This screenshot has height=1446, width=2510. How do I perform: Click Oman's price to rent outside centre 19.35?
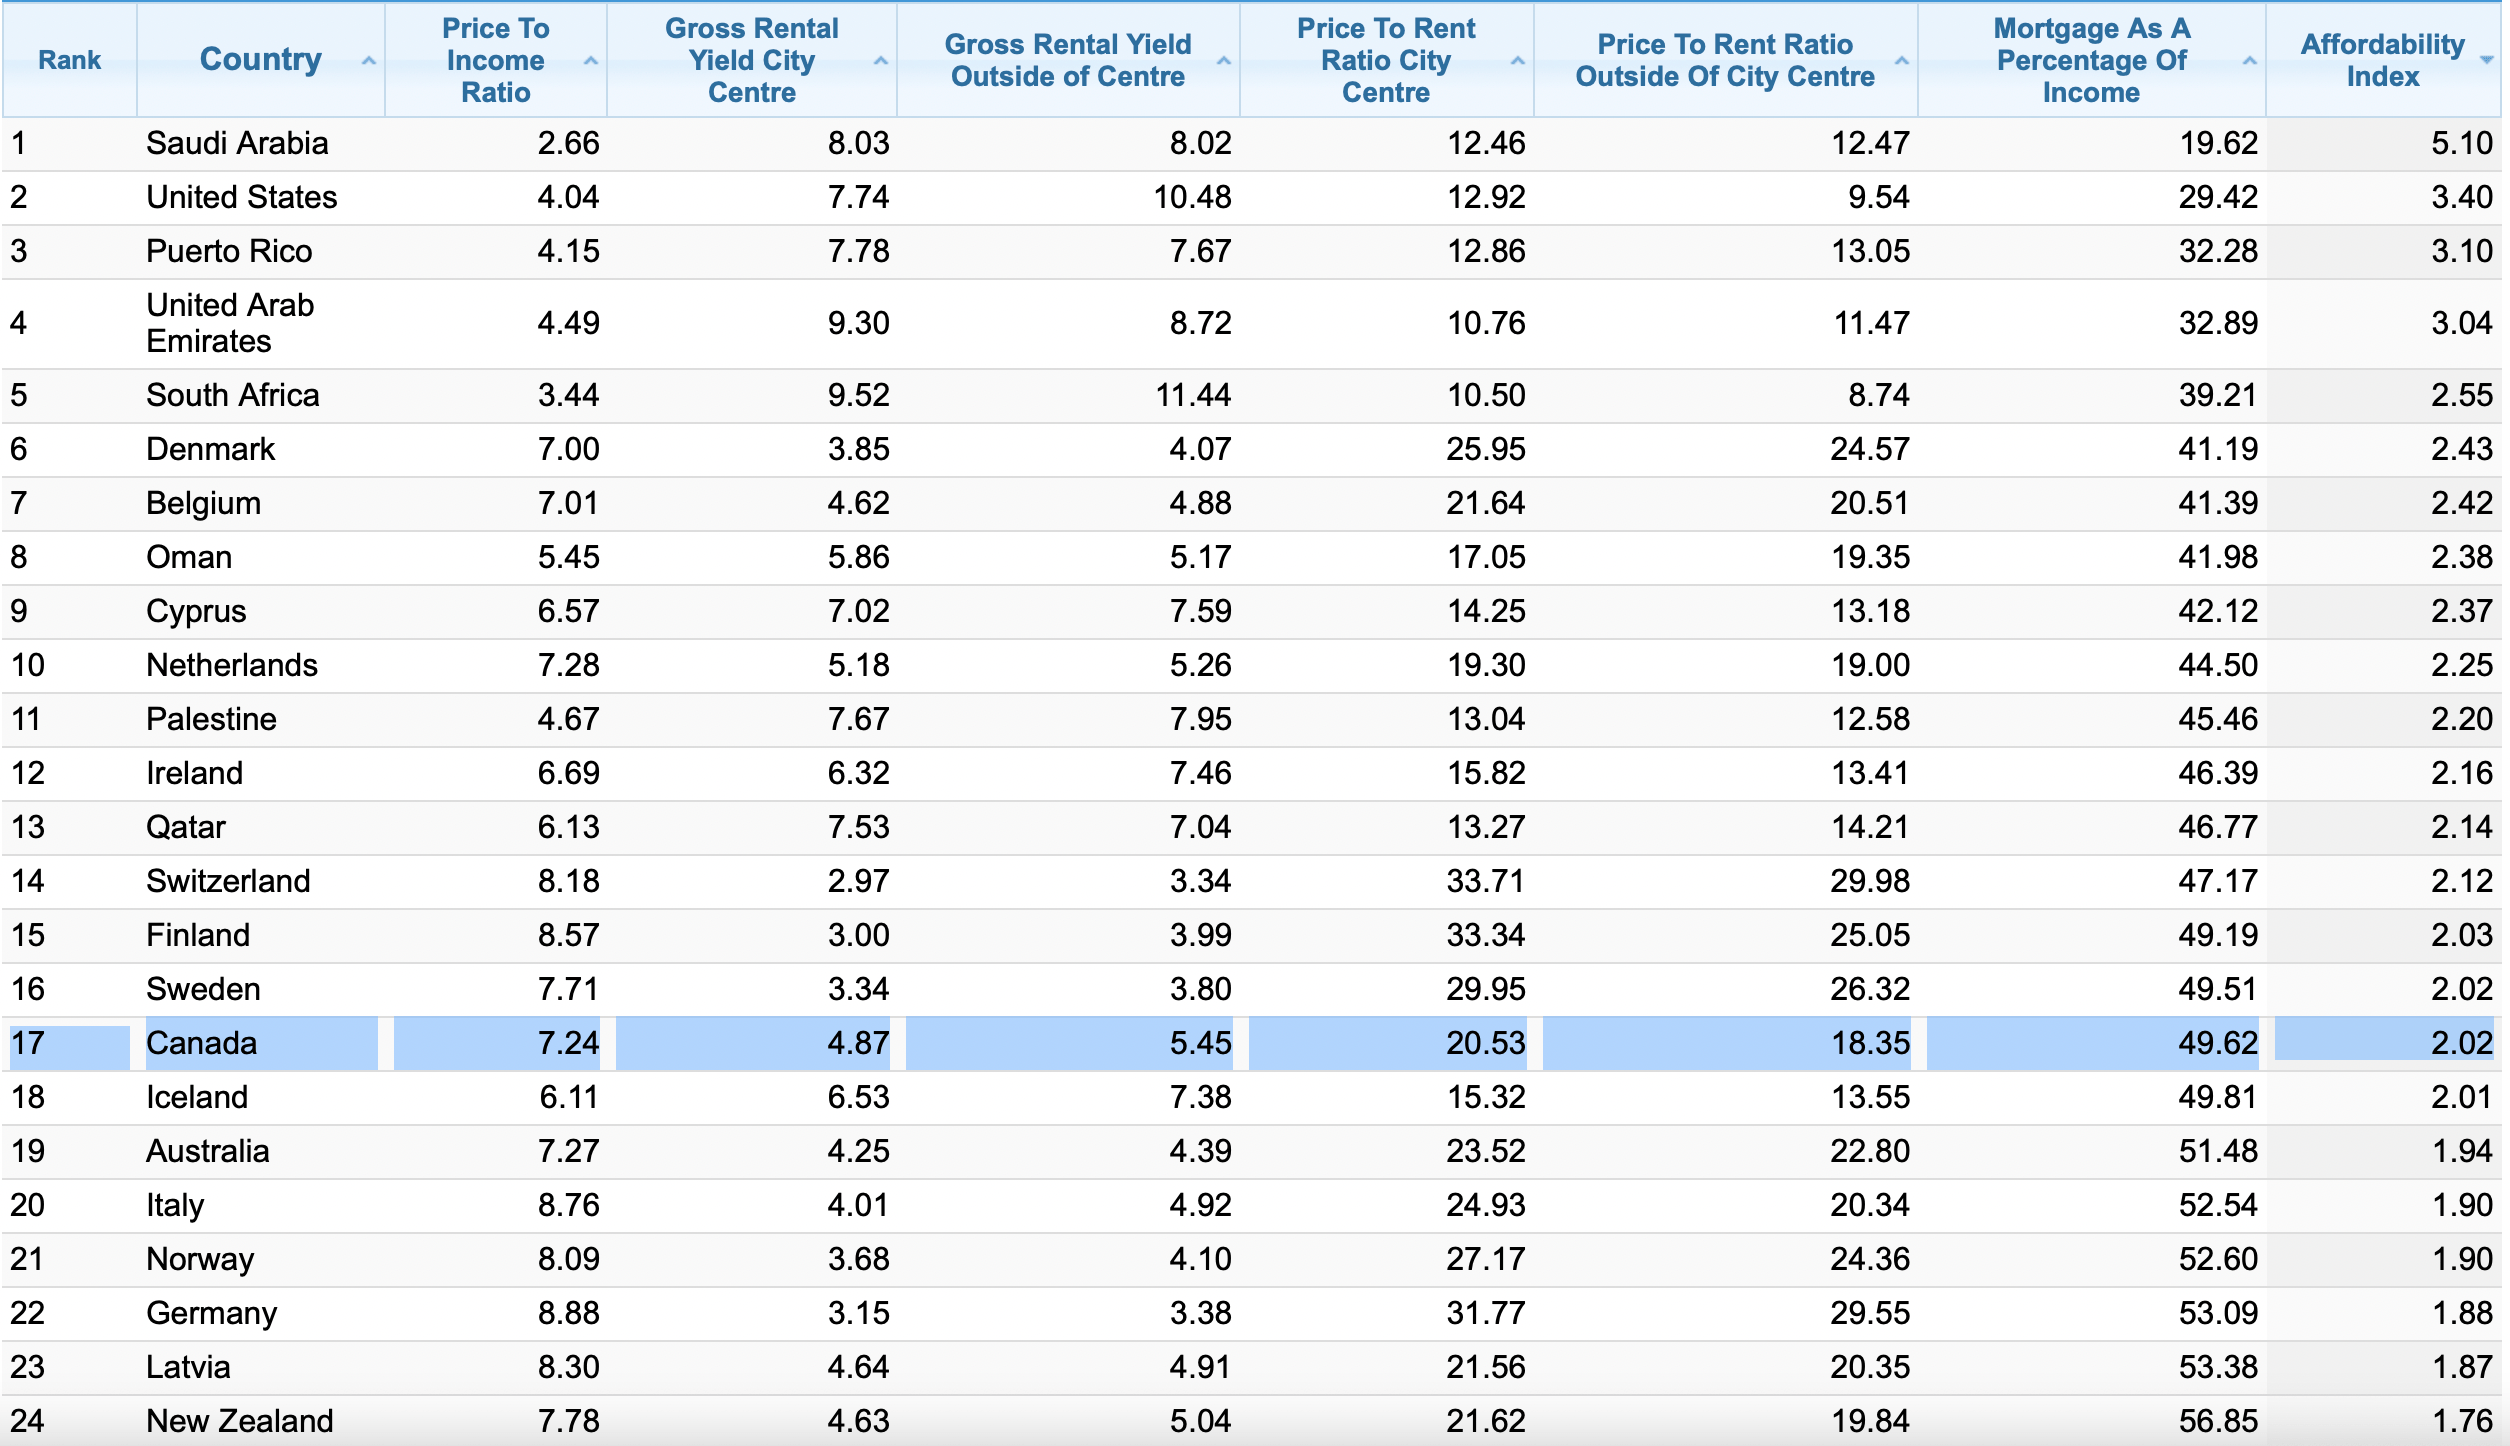(x=1870, y=557)
